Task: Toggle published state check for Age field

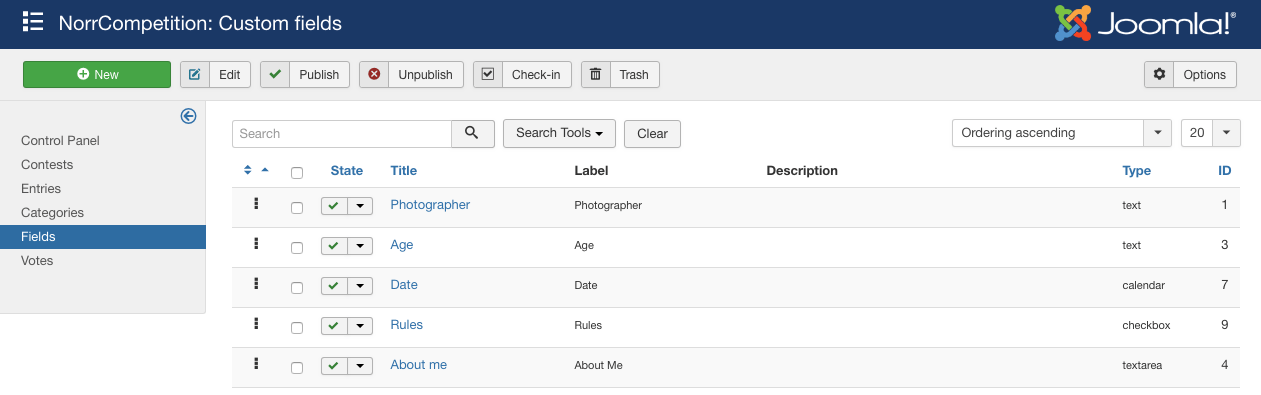Action: (x=333, y=246)
